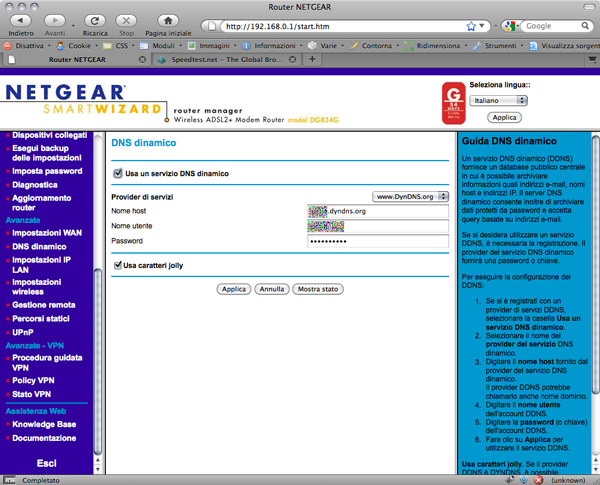
Task: Open UPnP in sidebar
Action: (23, 332)
